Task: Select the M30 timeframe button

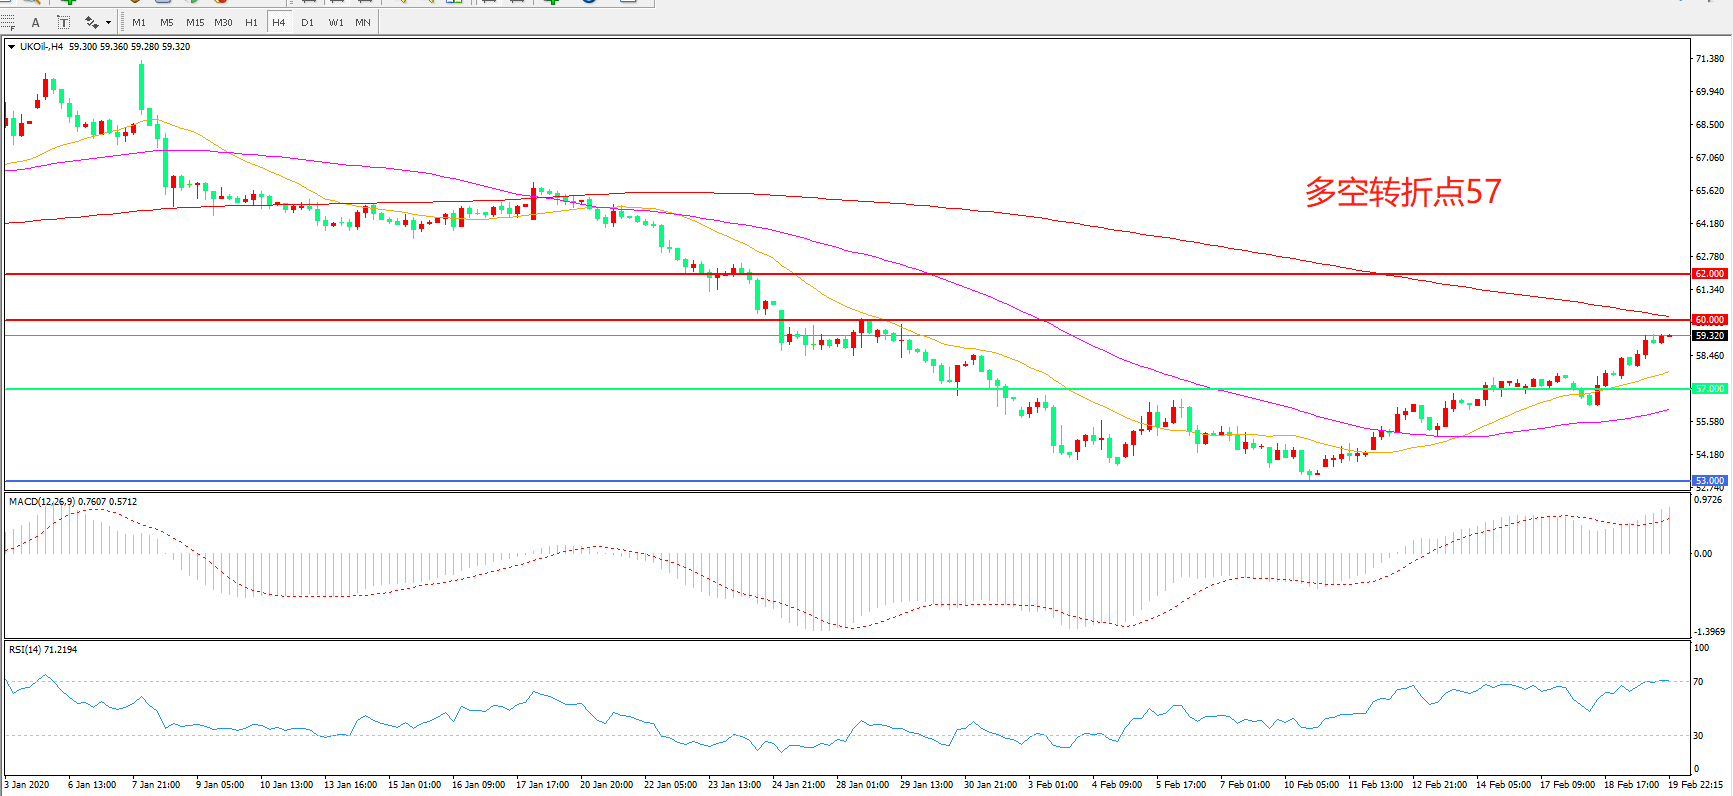Action: (x=223, y=22)
